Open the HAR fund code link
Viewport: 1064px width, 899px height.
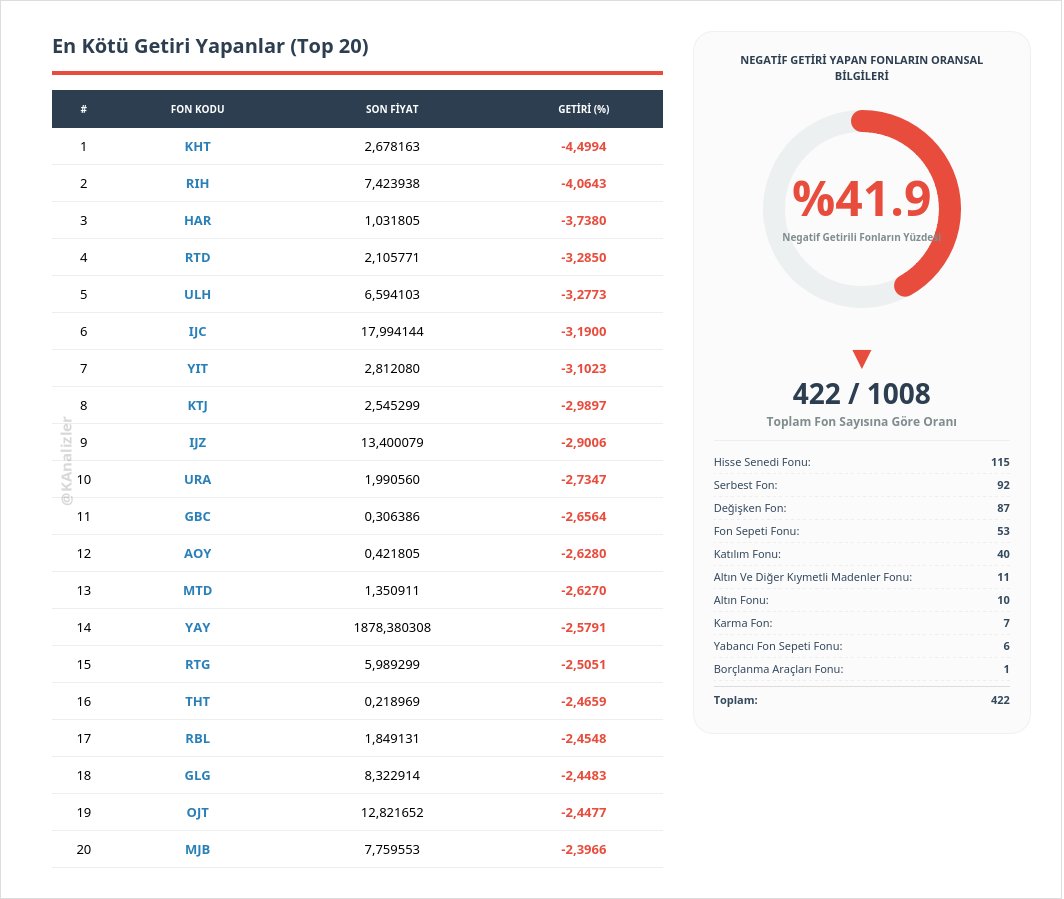coord(197,221)
